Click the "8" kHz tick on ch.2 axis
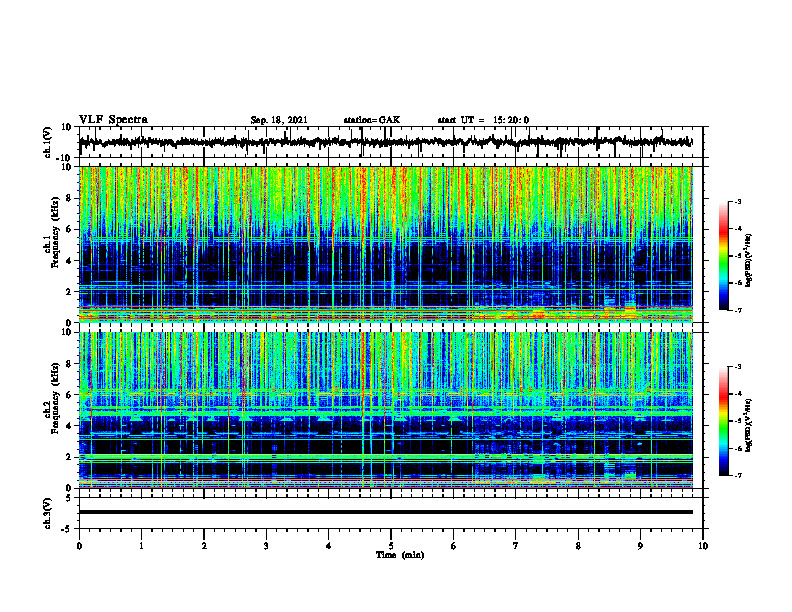Image resolution: width=792 pixels, height=612 pixels. (x=69, y=364)
